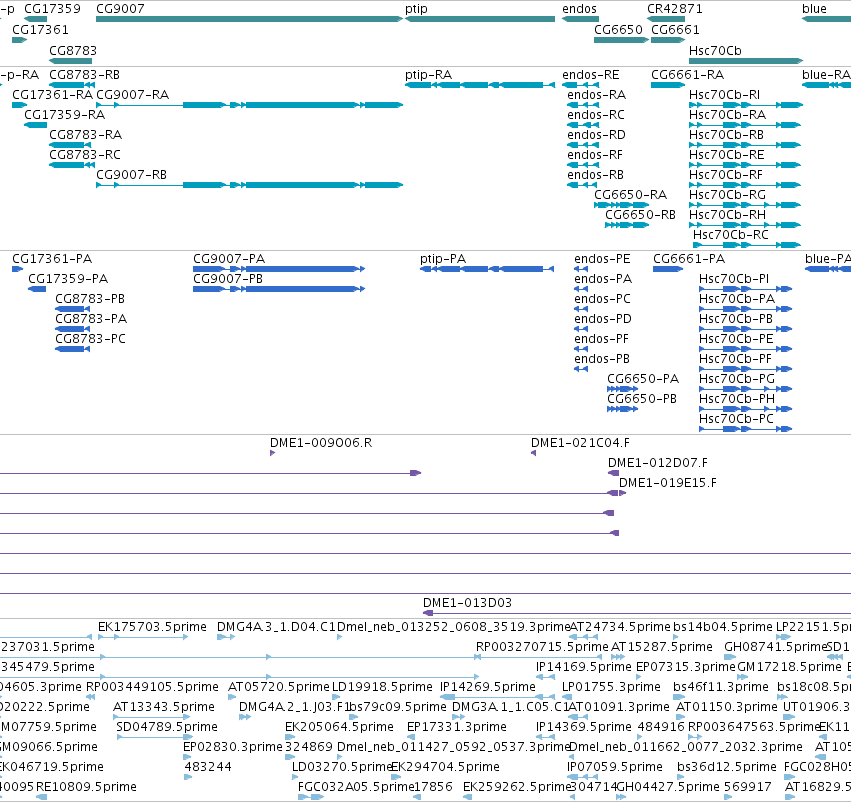Select the CG9007-RA transcript label
The height and width of the screenshot is (802, 851).
pyautogui.click(x=132, y=94)
